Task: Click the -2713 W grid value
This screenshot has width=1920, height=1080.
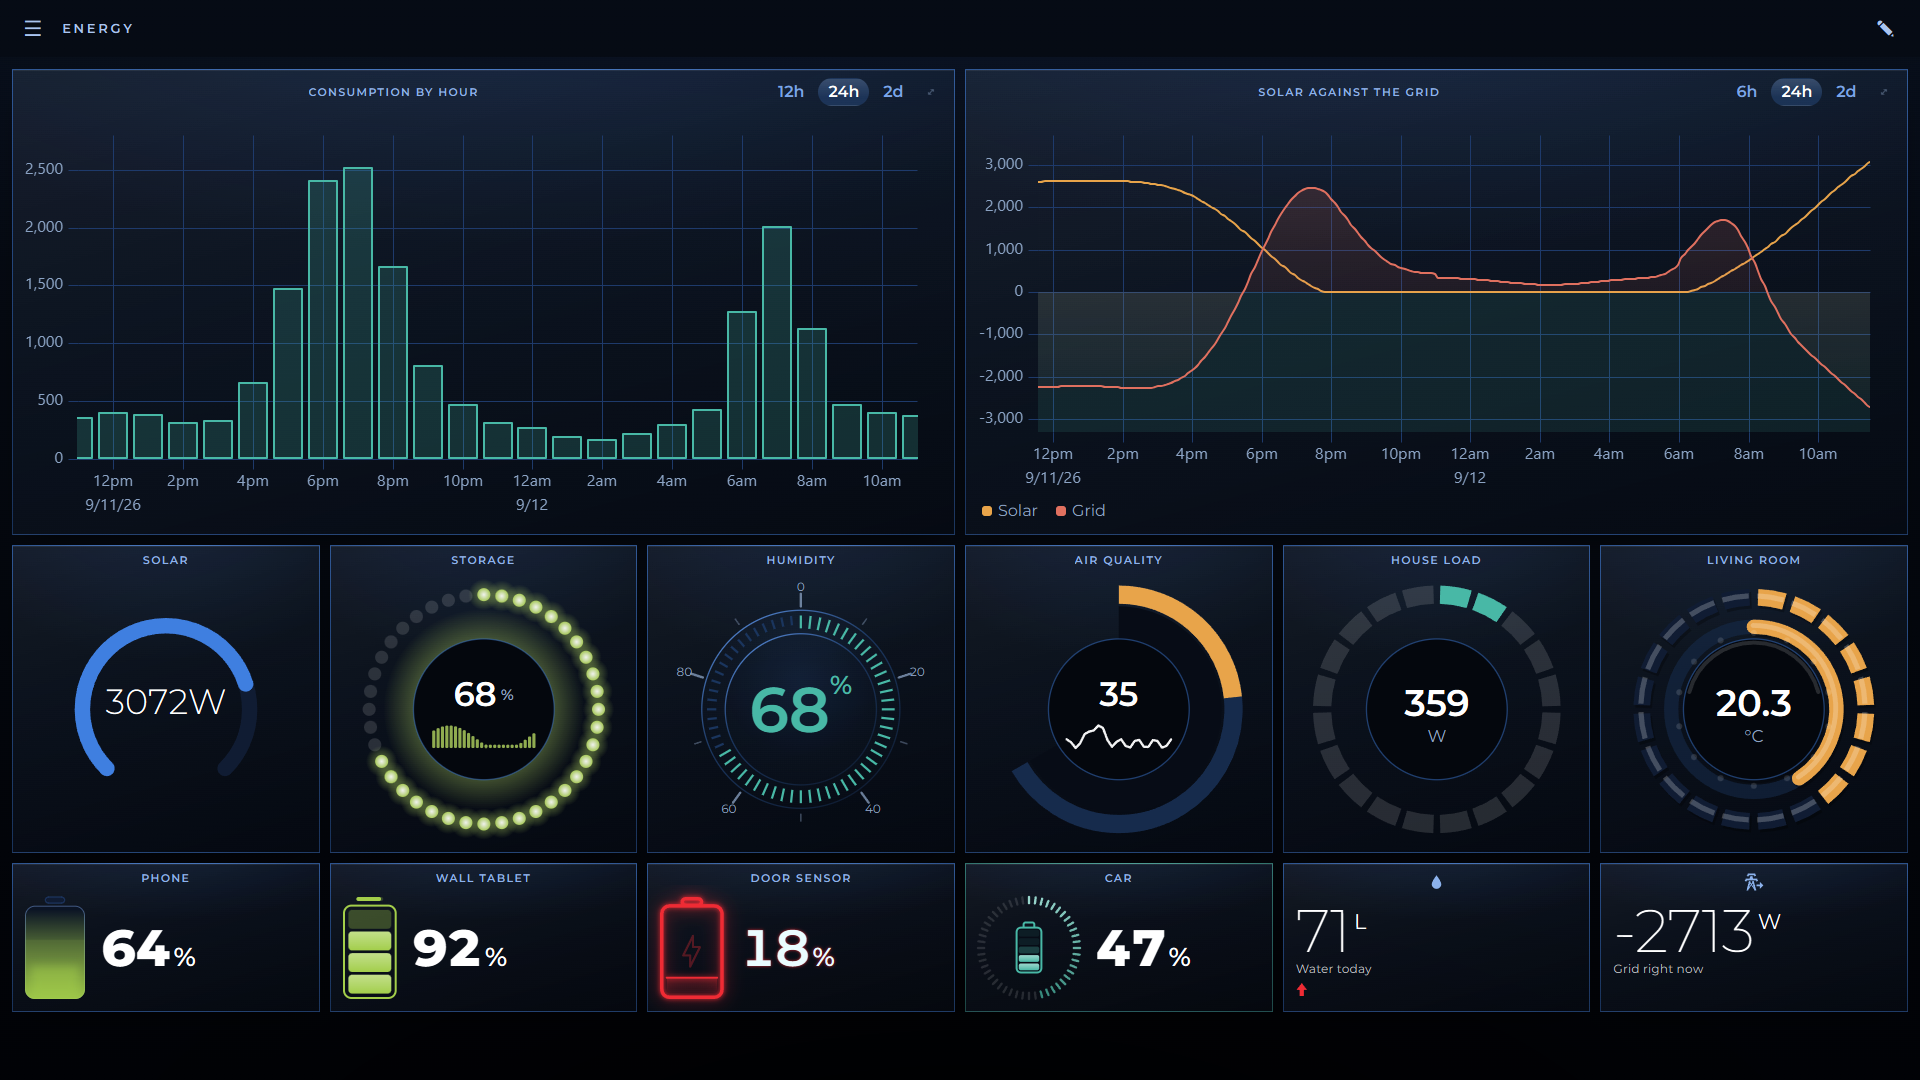Action: 1697,931
